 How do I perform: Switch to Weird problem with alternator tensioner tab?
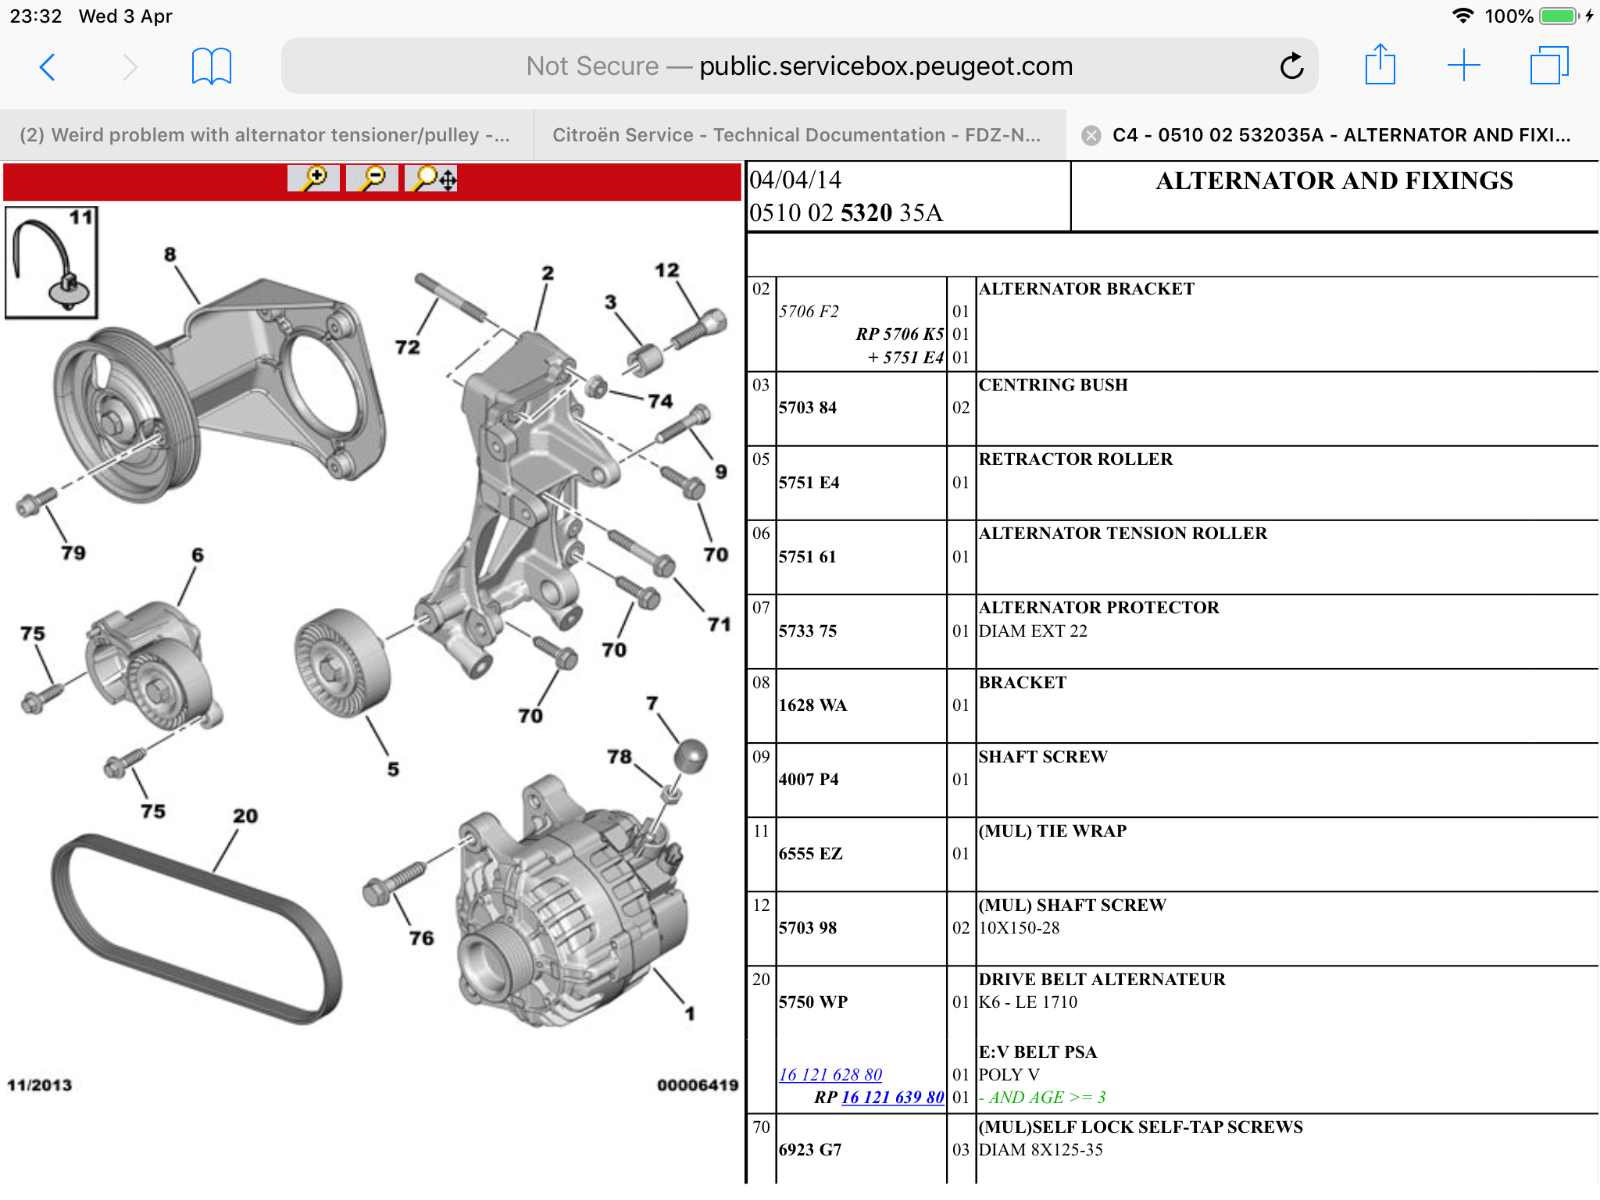tap(266, 135)
